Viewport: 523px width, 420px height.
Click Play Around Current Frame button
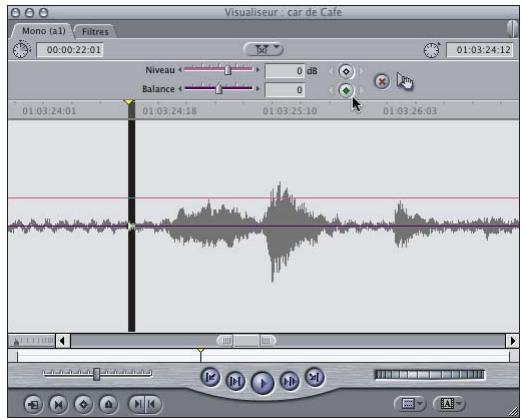[x=289, y=381]
